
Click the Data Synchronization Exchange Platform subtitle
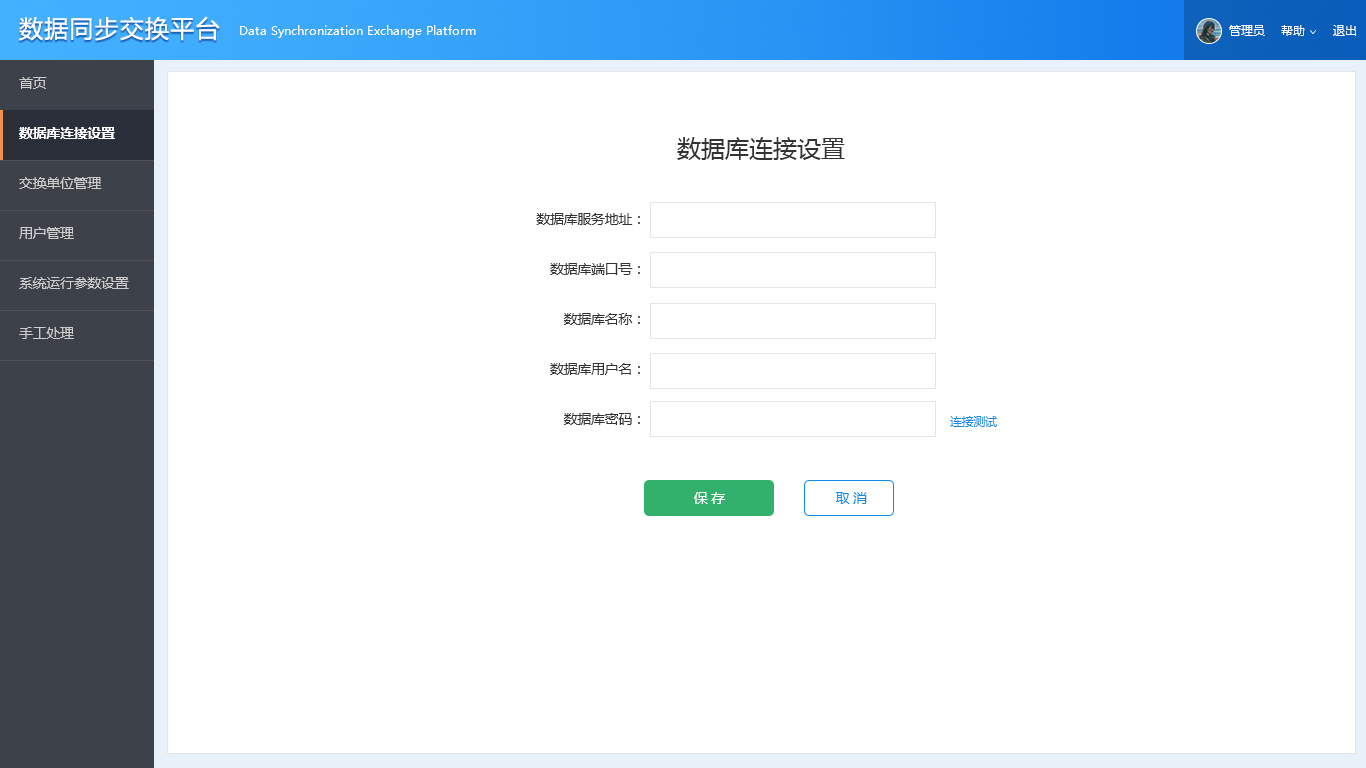point(357,31)
